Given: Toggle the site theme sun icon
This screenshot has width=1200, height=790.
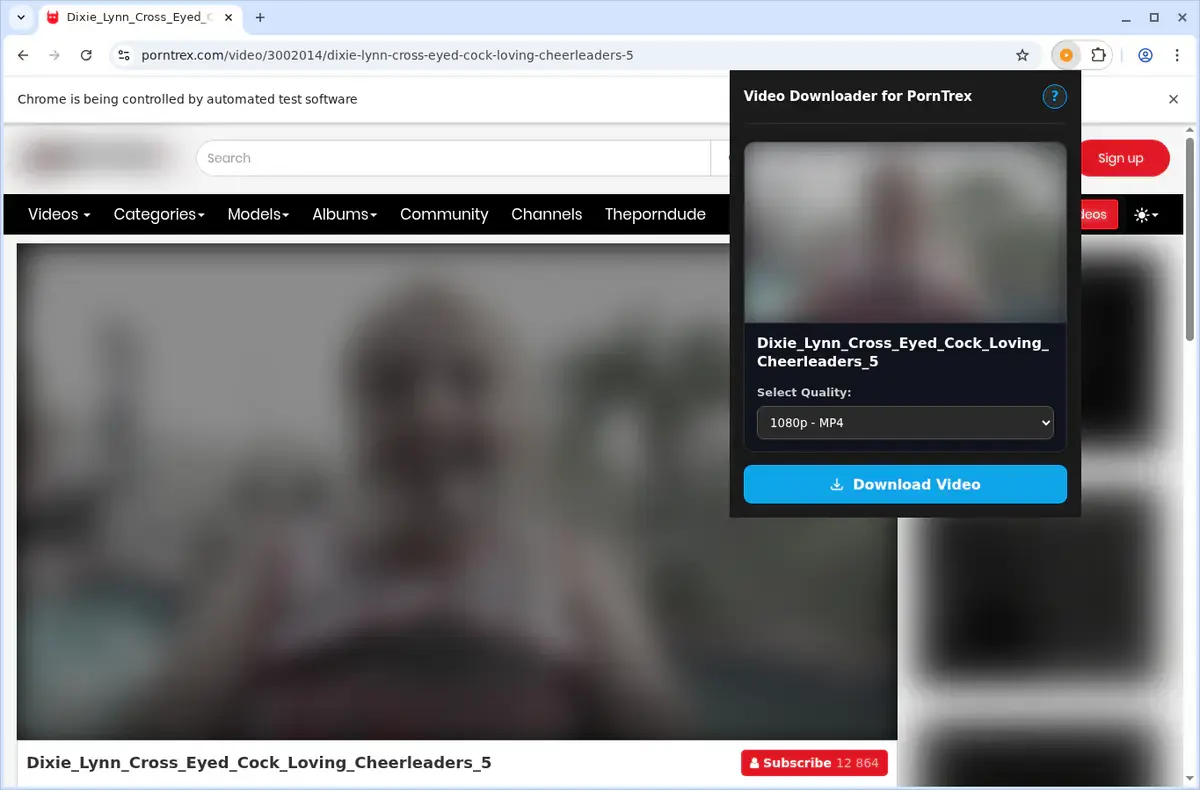Looking at the screenshot, I should click(1146, 215).
